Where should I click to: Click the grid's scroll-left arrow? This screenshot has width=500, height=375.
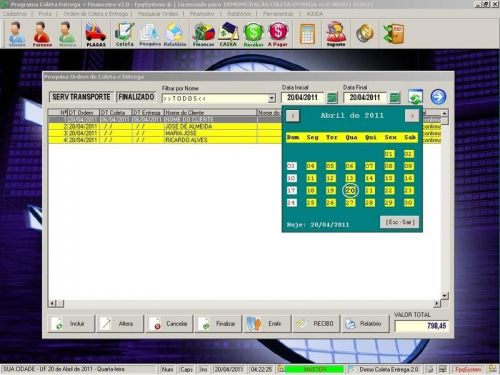[x=52, y=304]
